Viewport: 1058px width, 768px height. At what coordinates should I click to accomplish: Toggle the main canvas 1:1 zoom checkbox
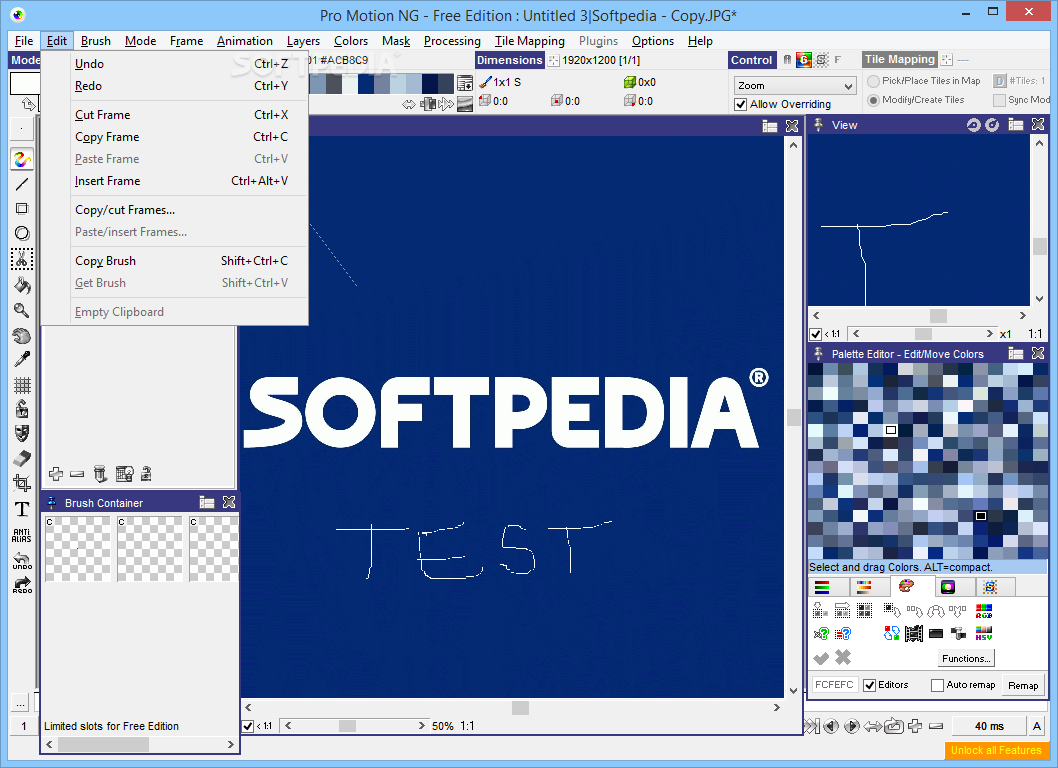click(x=248, y=726)
